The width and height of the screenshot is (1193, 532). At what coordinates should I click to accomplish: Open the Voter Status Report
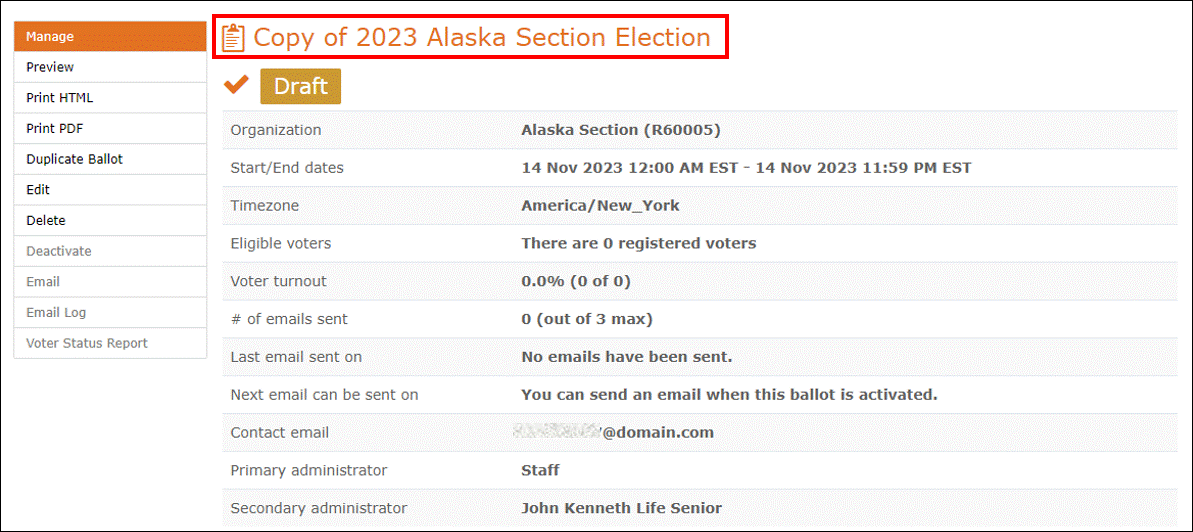pos(110,343)
